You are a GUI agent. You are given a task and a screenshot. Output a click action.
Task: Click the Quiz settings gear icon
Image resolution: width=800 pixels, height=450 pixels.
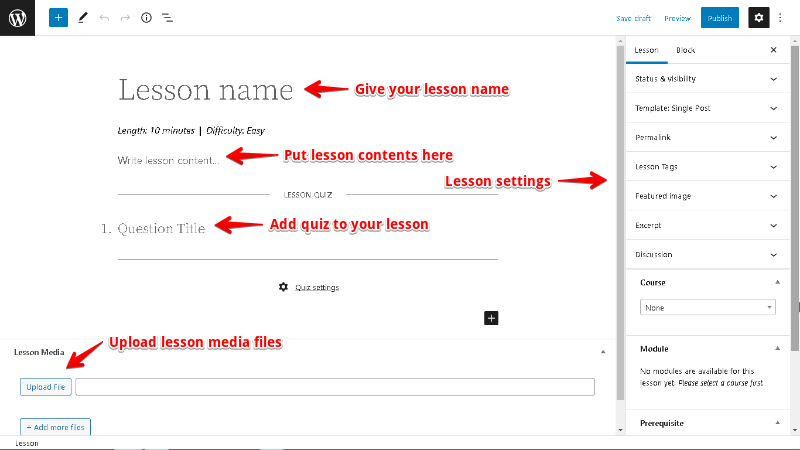pyautogui.click(x=283, y=287)
